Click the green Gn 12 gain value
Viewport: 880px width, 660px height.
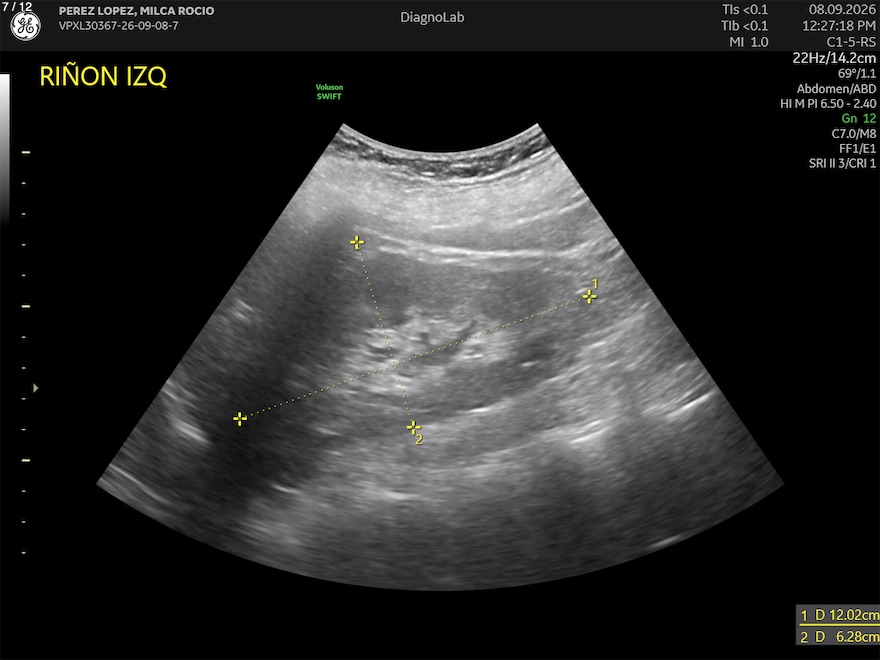pyautogui.click(x=859, y=118)
